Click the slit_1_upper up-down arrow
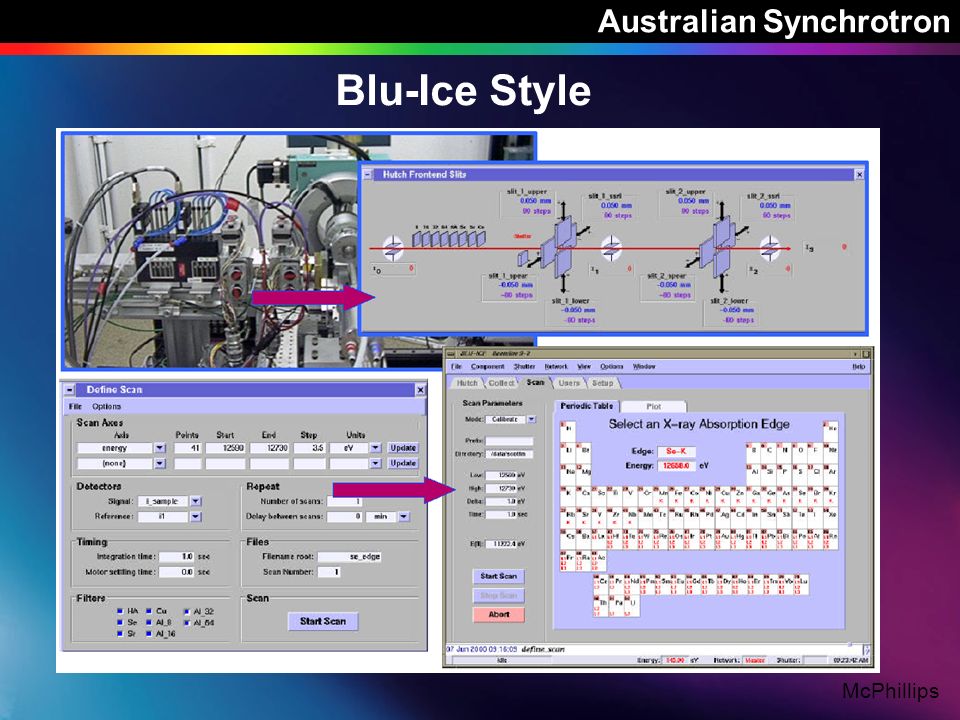 [x=563, y=211]
